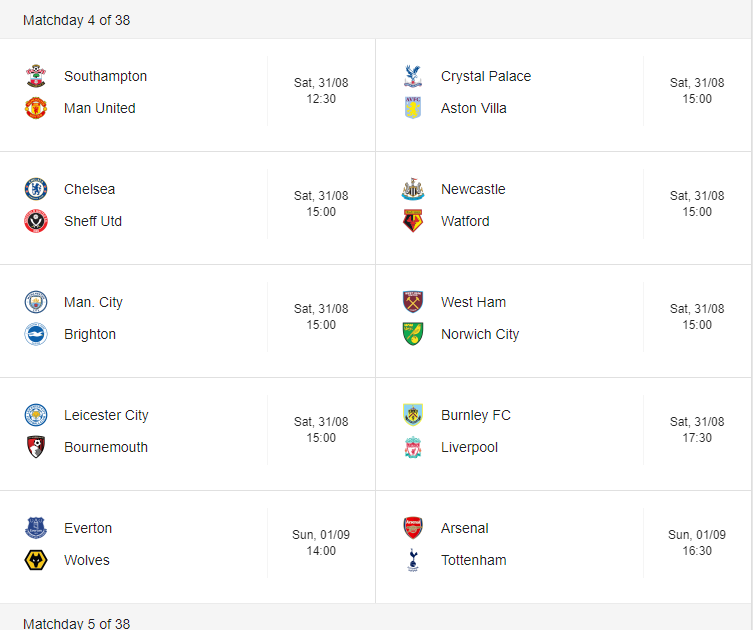The image size is (753, 630).
Task: Open the Newcastle team name link
Action: coord(473,189)
